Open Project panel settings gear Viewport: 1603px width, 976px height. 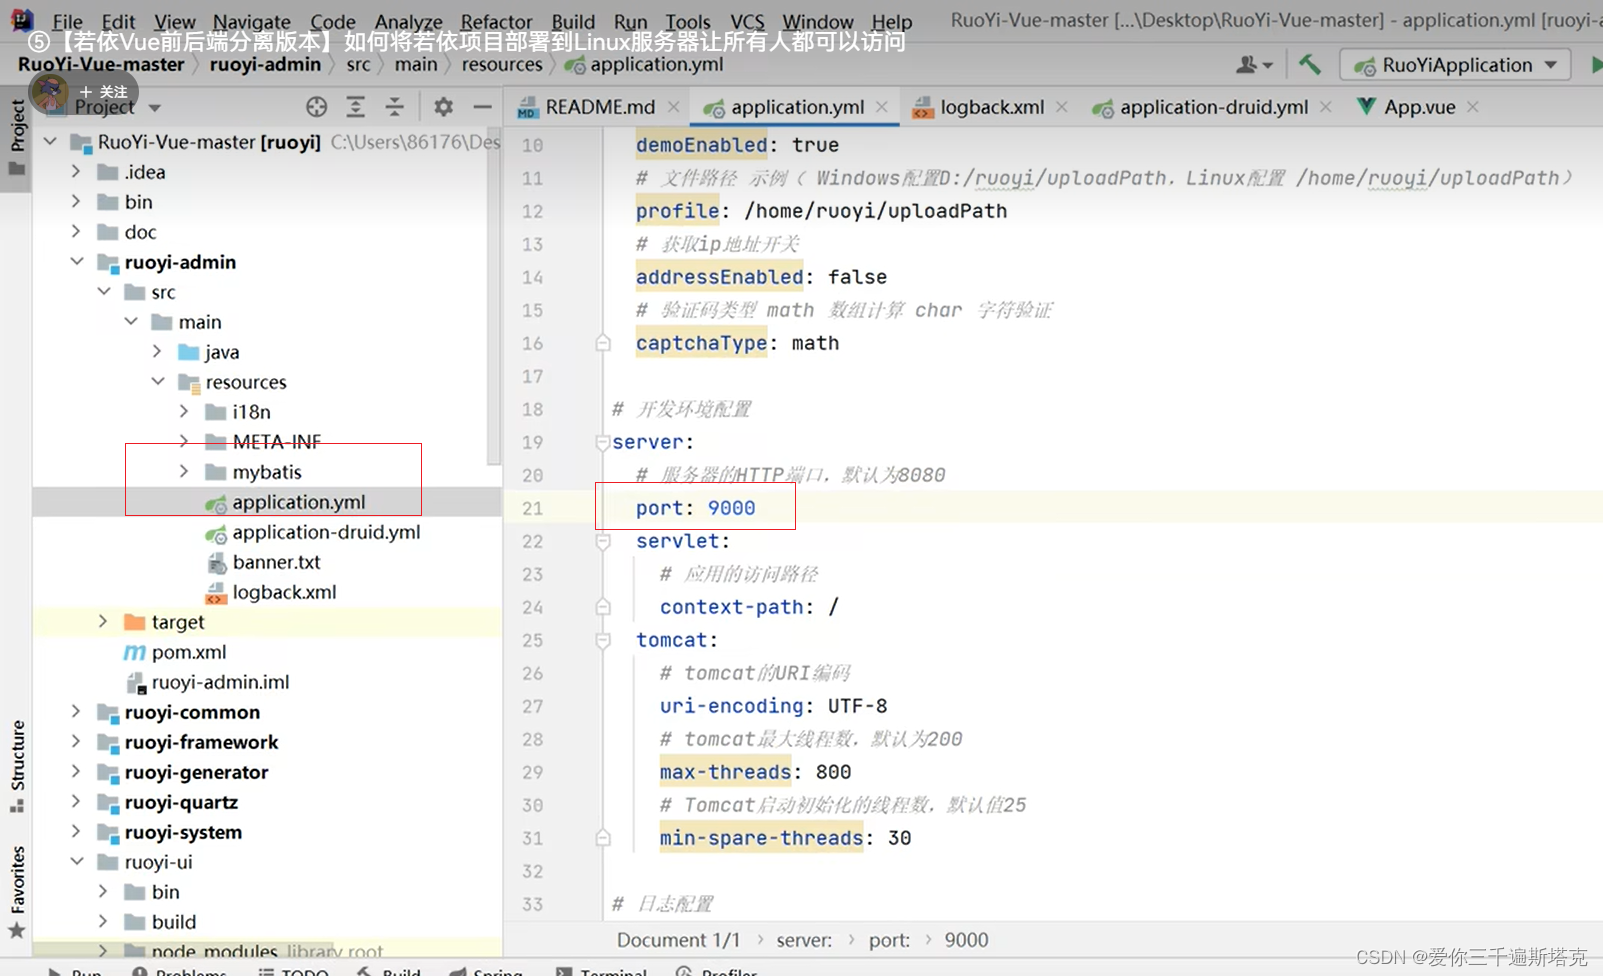(443, 107)
